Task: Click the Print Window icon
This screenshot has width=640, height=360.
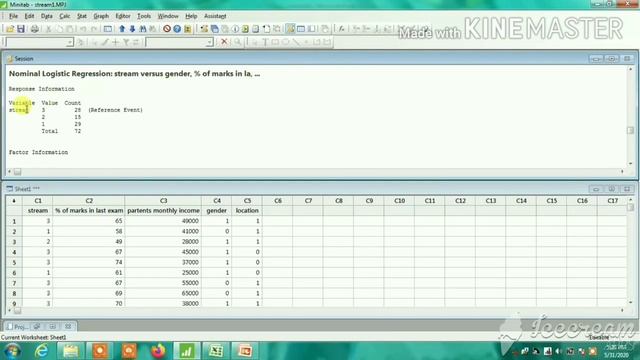Action: click(35, 29)
